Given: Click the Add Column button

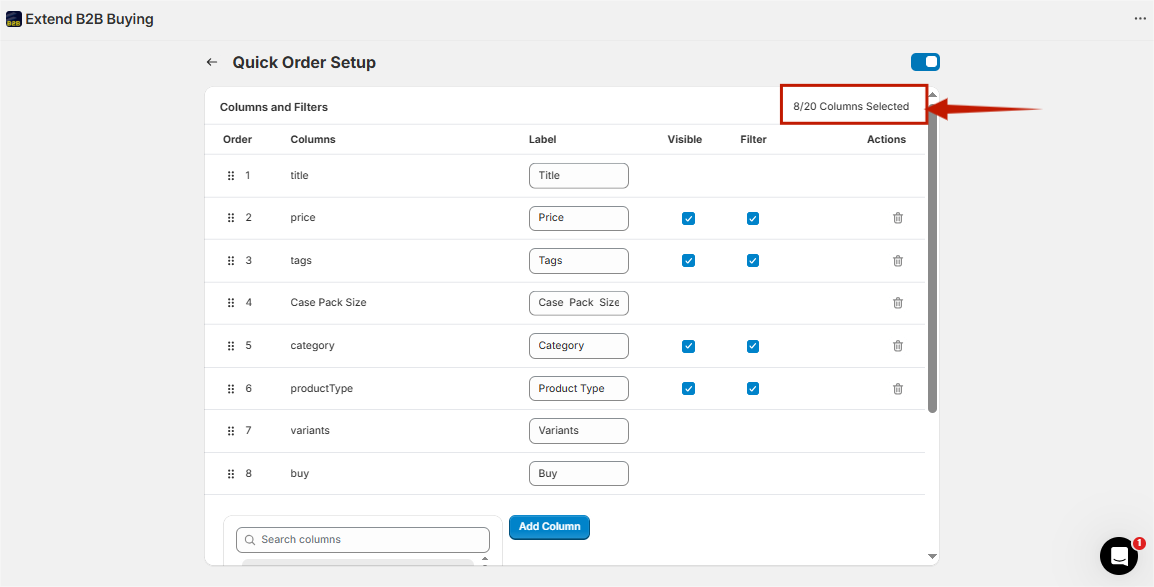Looking at the screenshot, I should (x=549, y=527).
